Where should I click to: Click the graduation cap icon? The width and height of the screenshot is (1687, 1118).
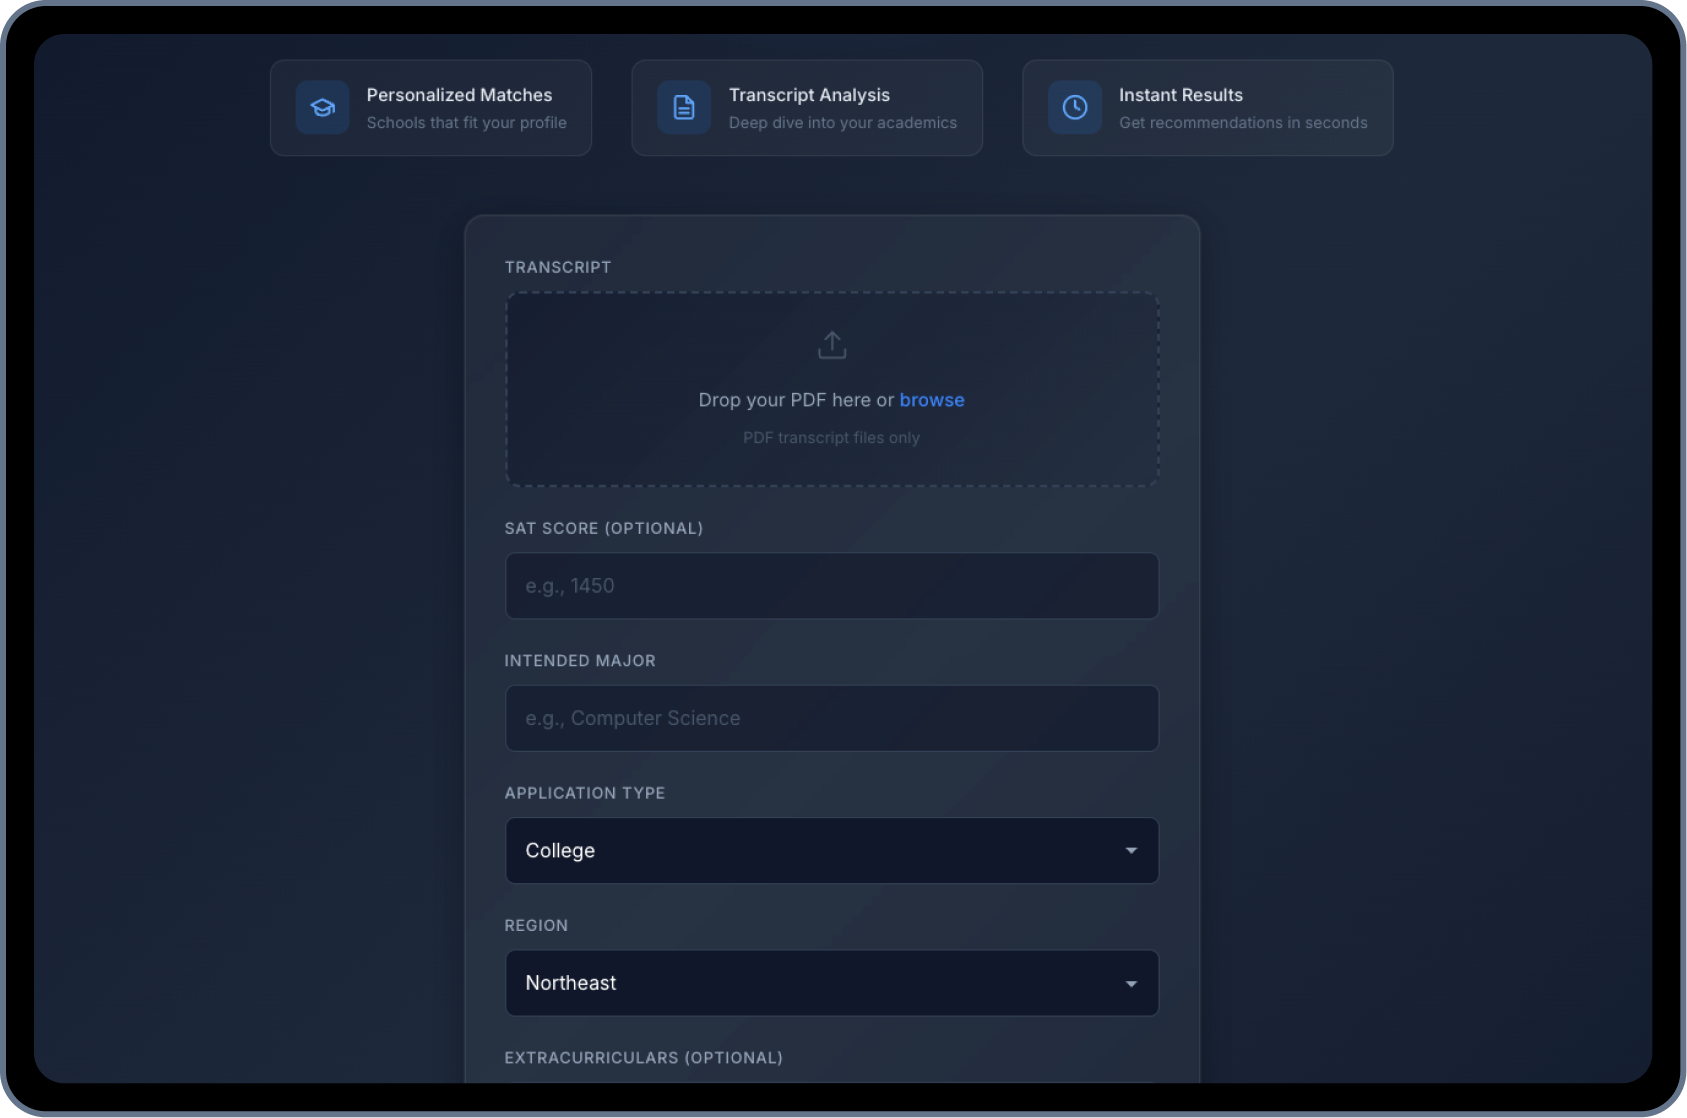coord(322,107)
